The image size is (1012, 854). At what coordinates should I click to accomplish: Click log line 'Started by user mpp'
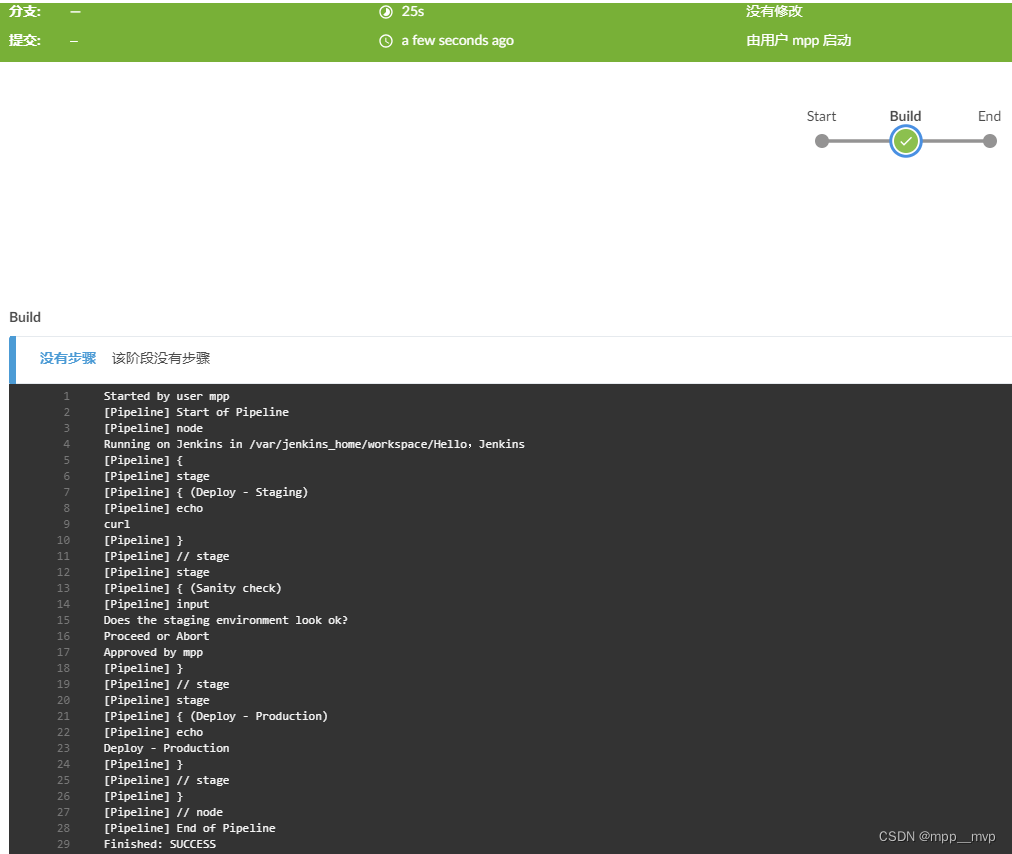(x=167, y=396)
